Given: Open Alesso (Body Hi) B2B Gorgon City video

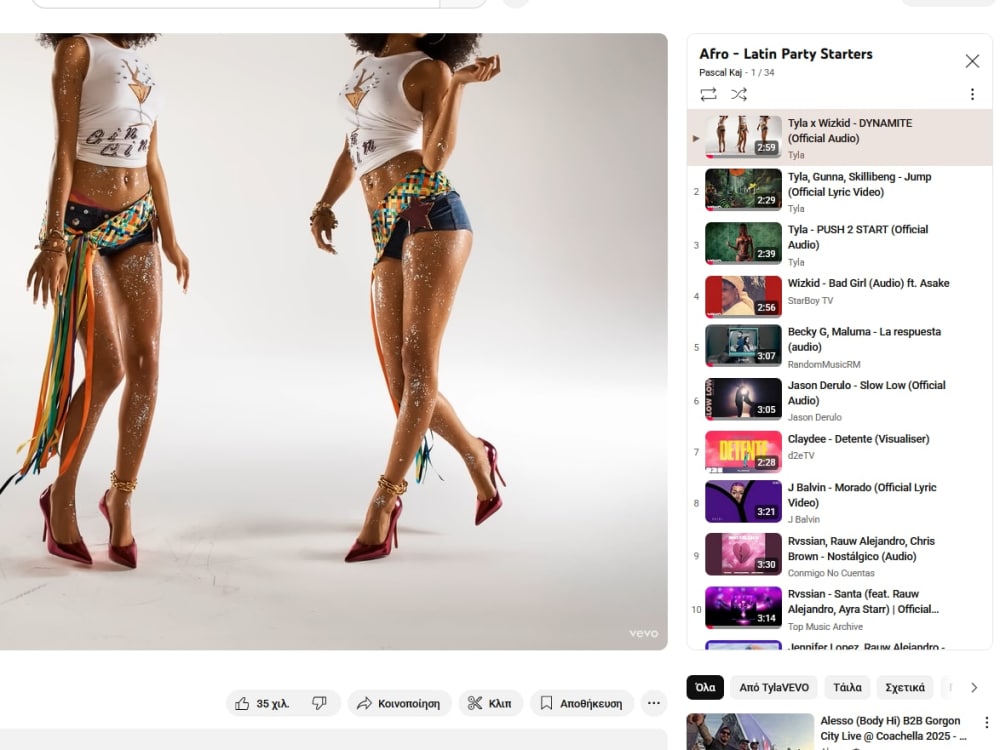Looking at the screenshot, I should (x=893, y=728).
